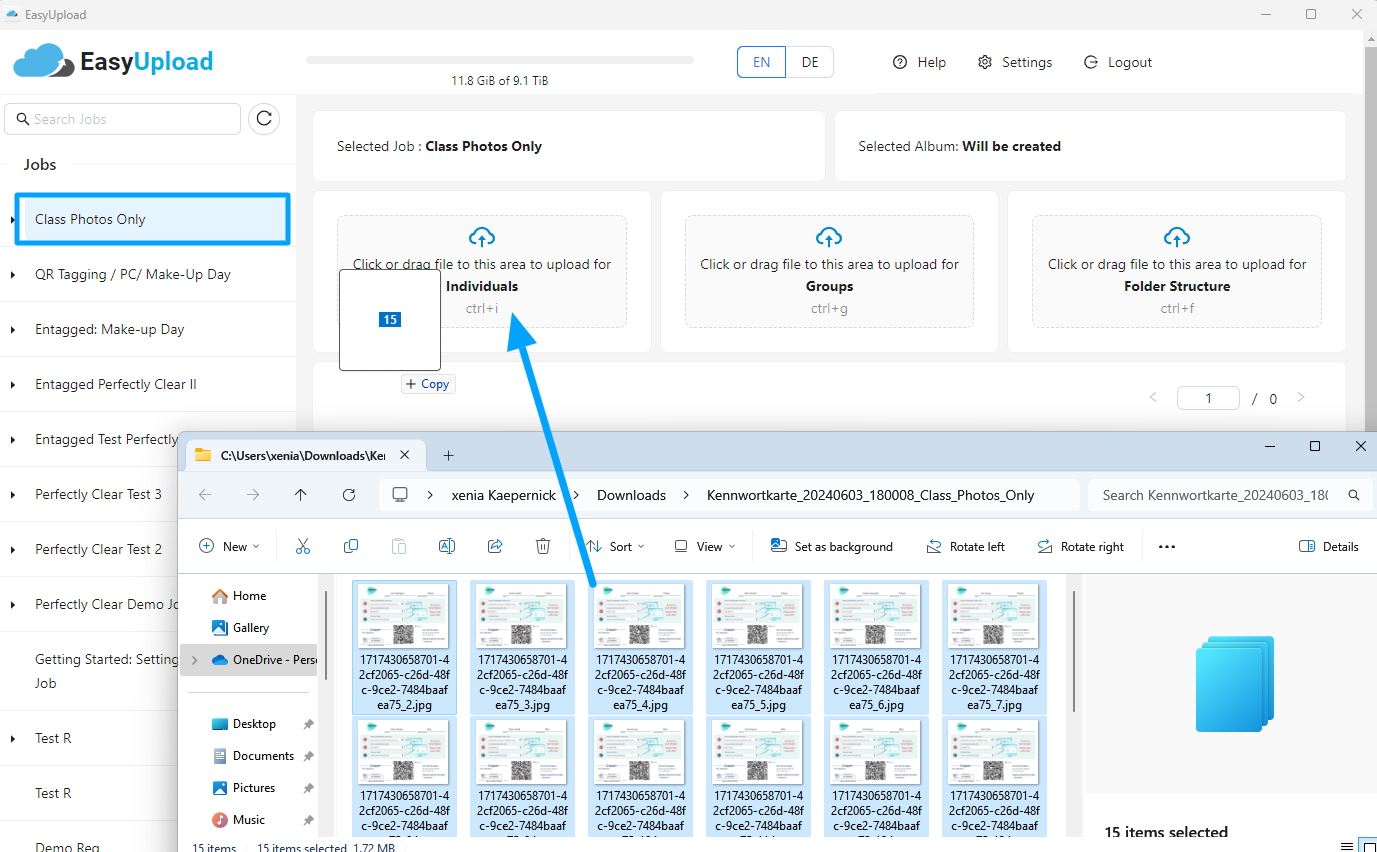Refresh the File Explorer folder
This screenshot has width=1377, height=852.
[349, 495]
